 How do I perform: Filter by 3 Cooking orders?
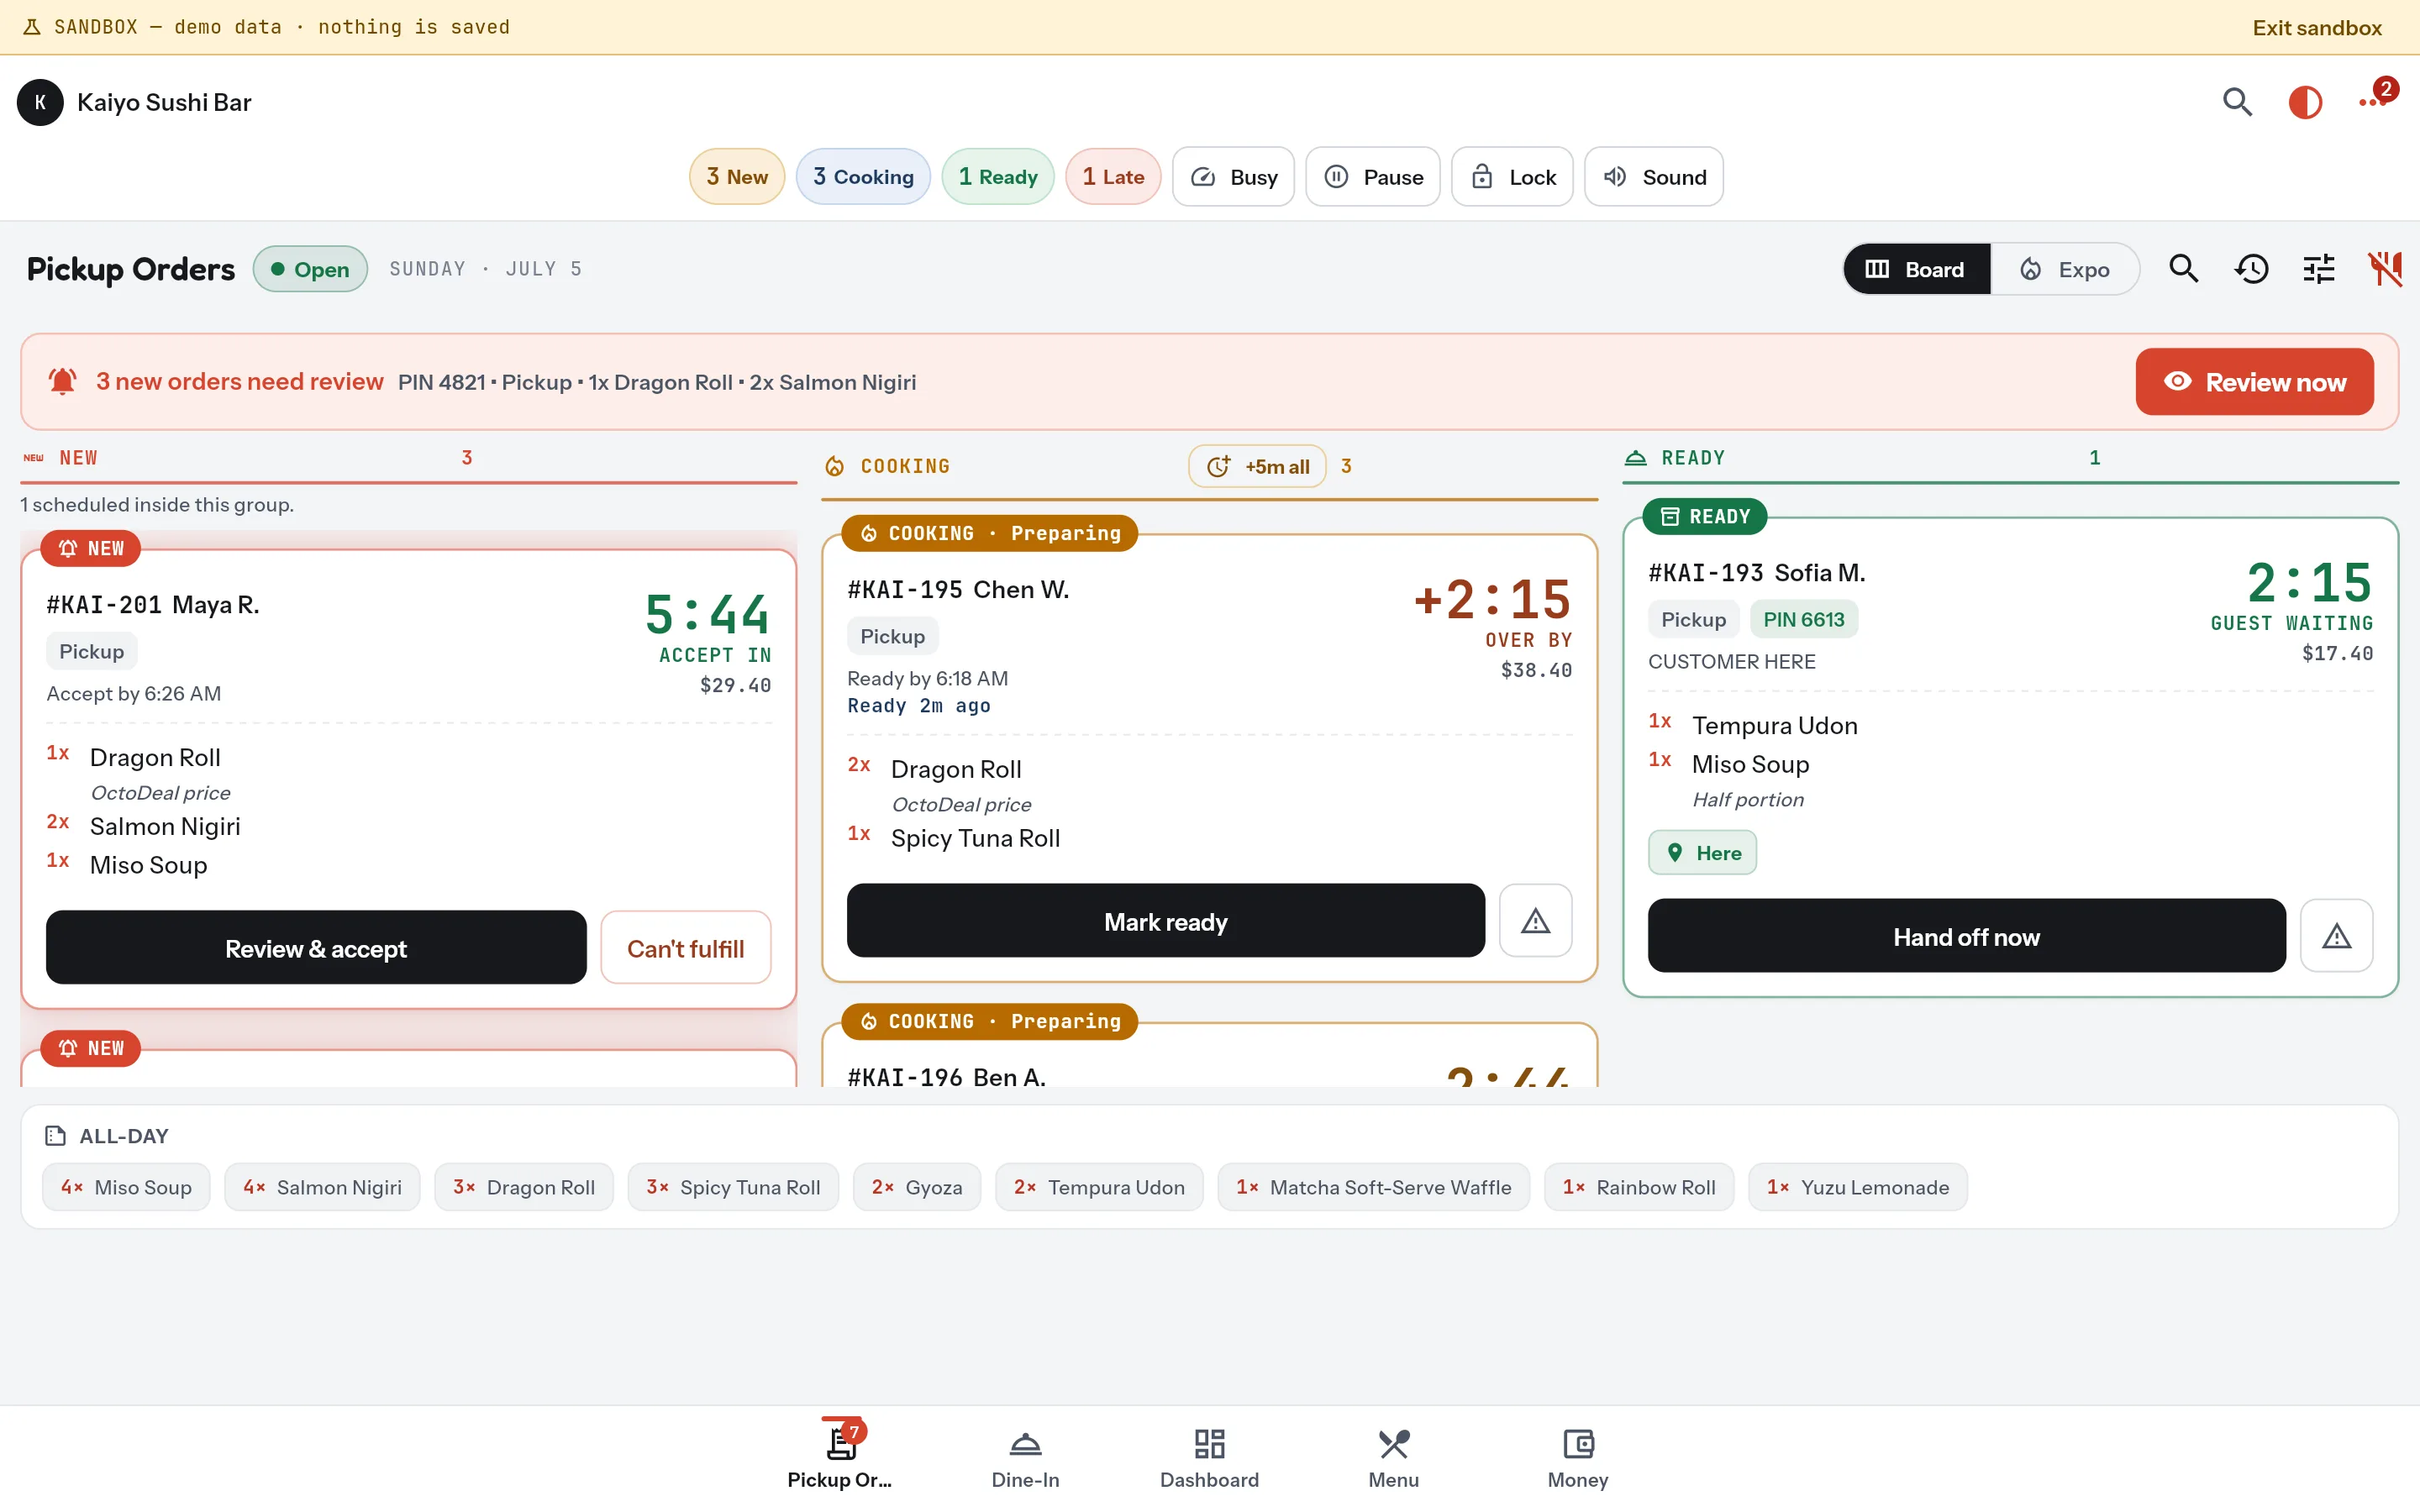coord(863,177)
